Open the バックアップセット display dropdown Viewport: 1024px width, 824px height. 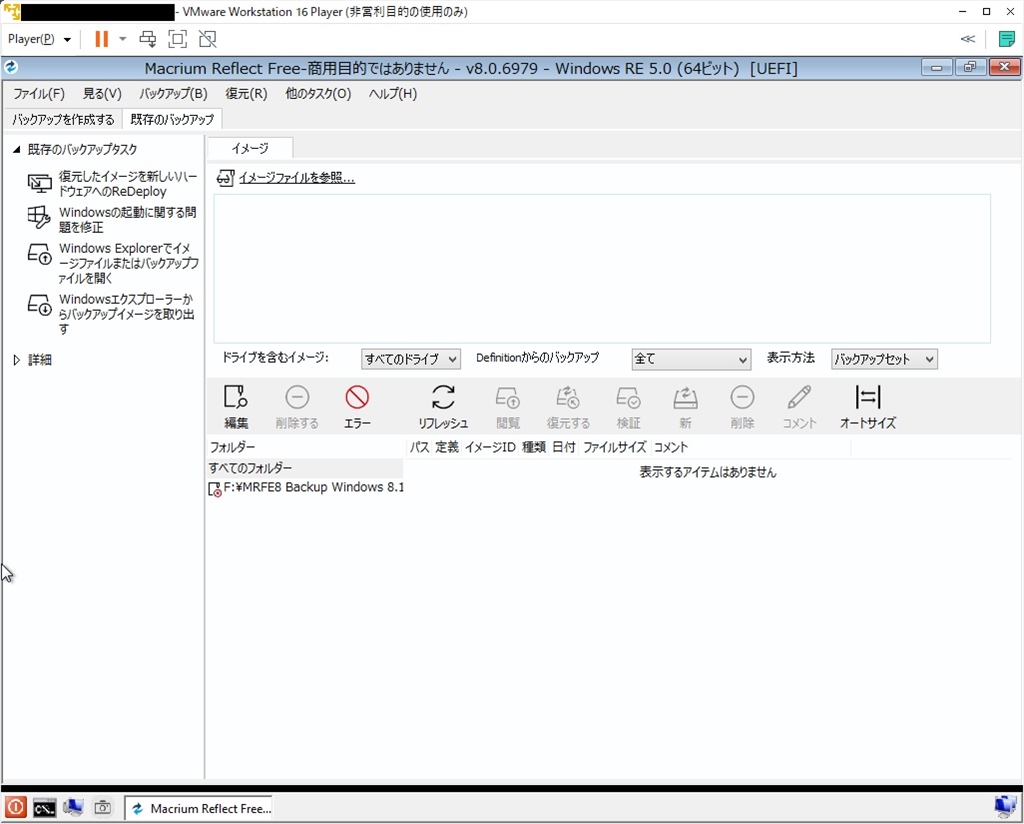[884, 359]
